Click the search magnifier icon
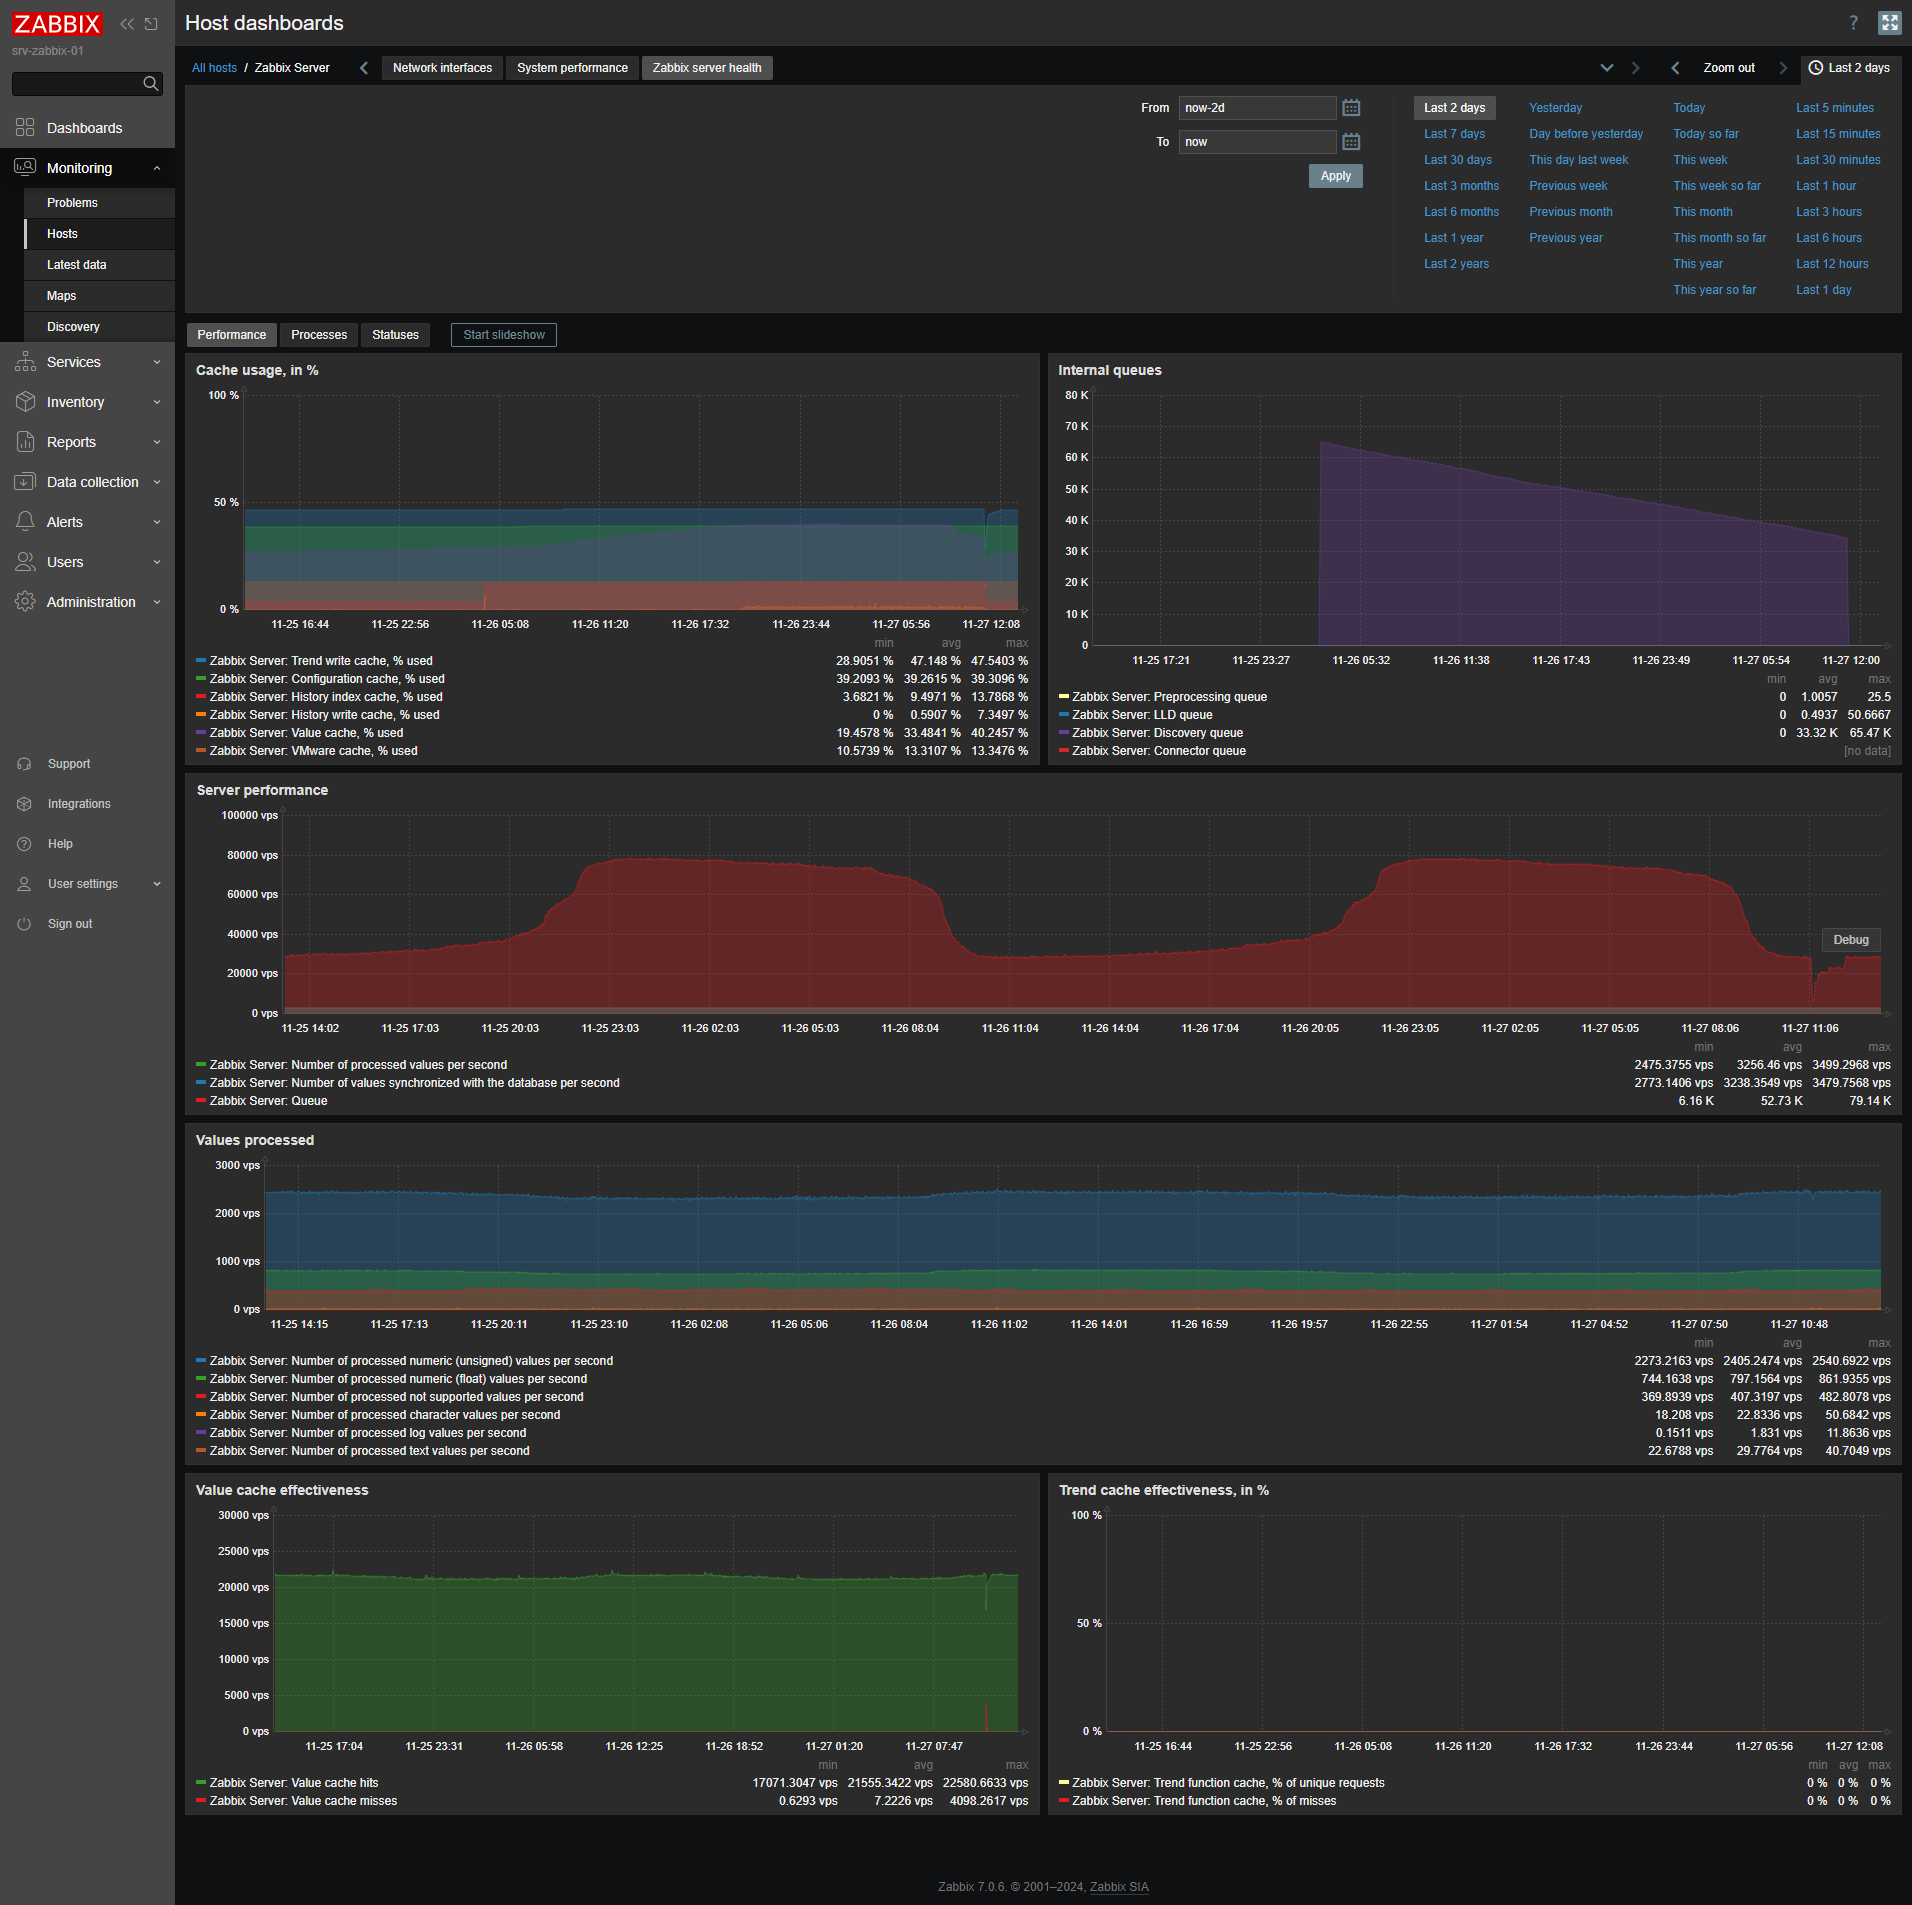This screenshot has height=1905, width=1912. click(150, 84)
